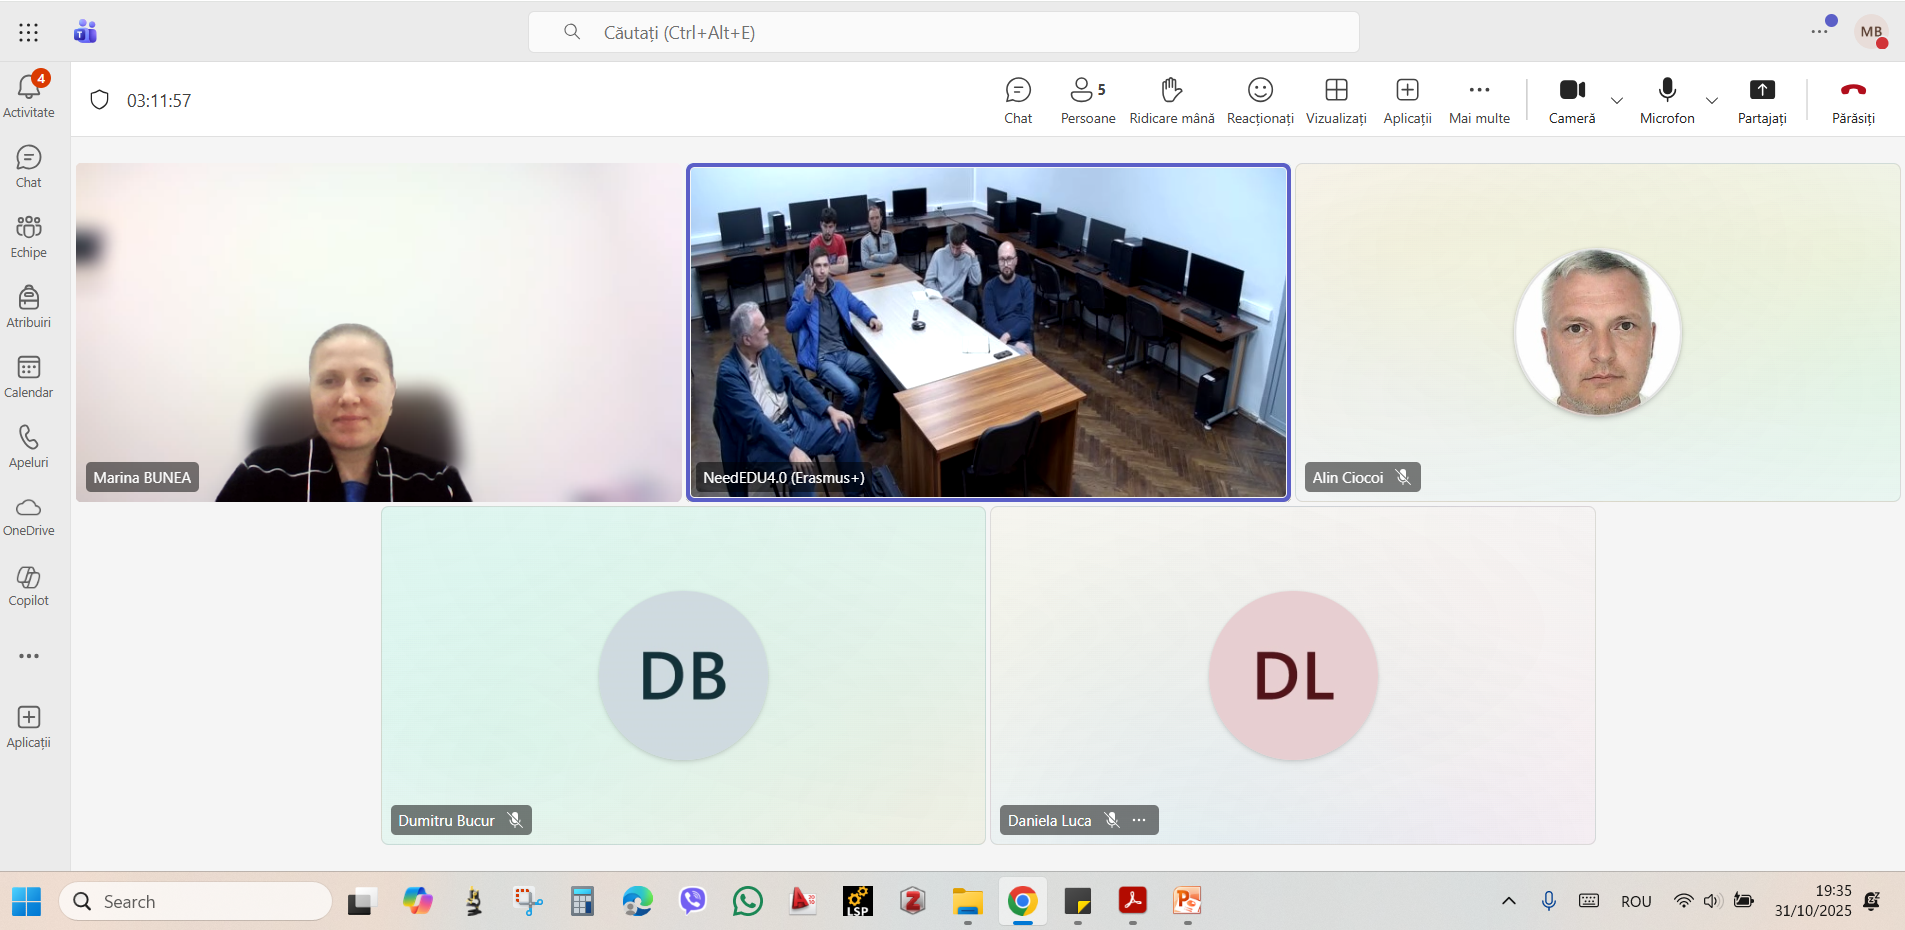
Task: Open Aplicații in the meeting toolbar
Action: [x=1407, y=101]
